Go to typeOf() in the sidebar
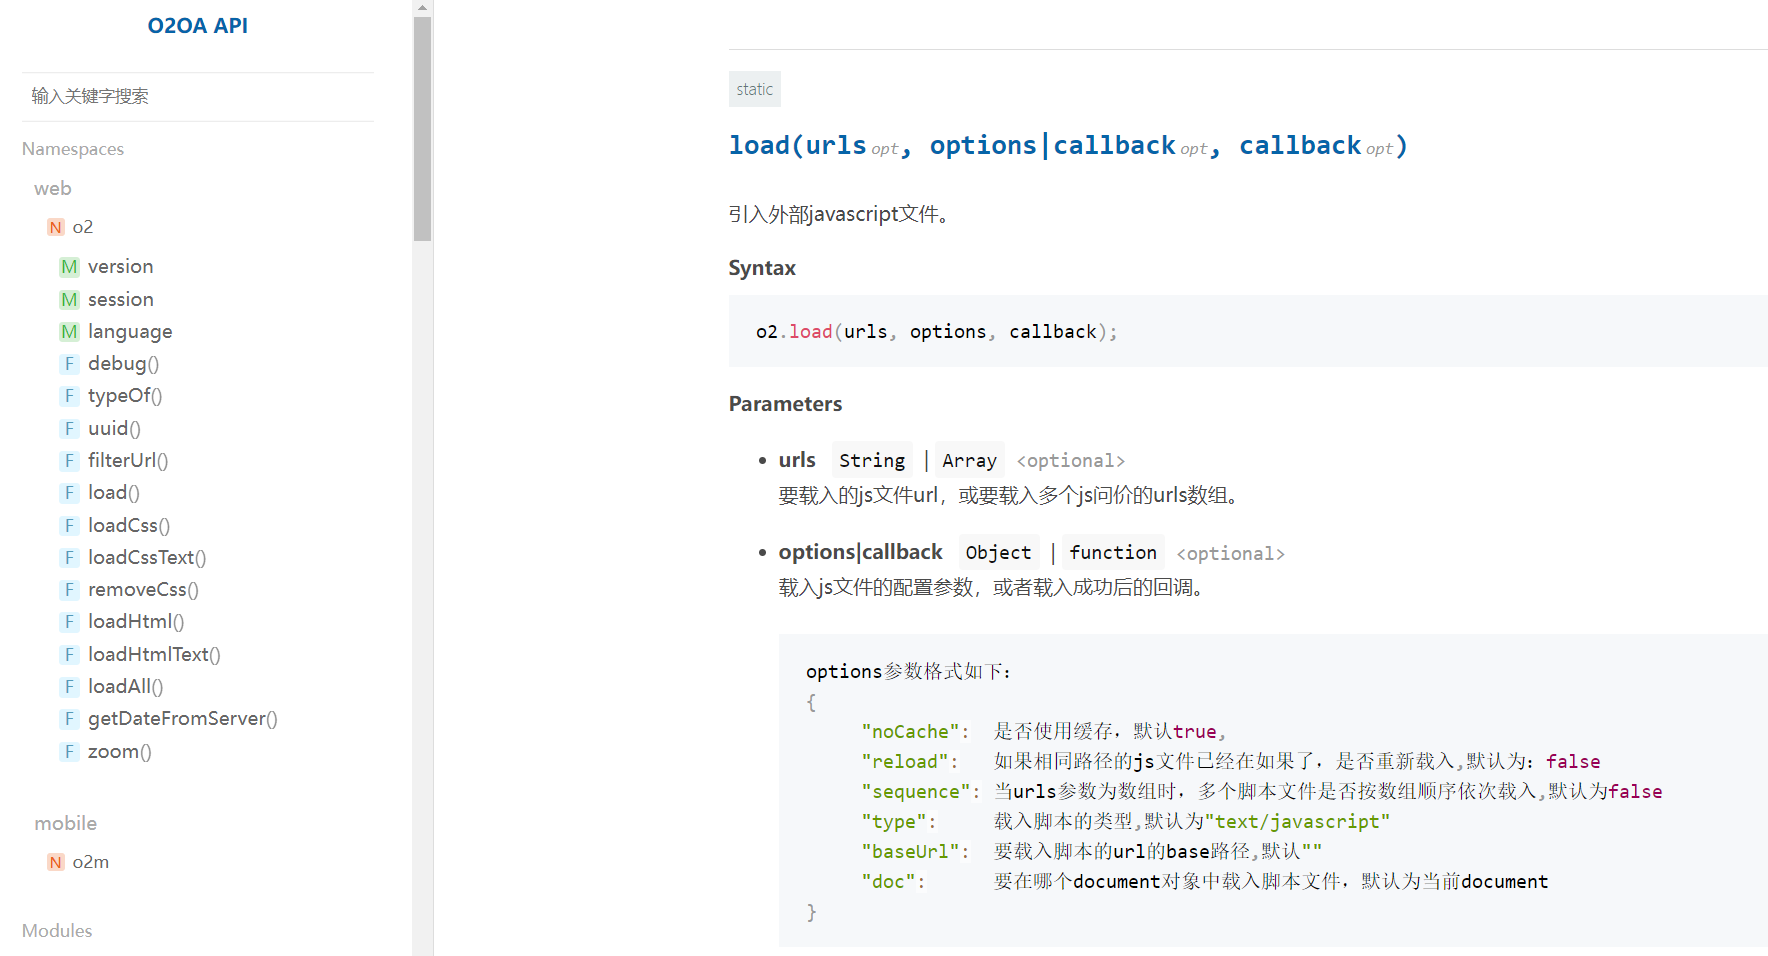 [124, 396]
